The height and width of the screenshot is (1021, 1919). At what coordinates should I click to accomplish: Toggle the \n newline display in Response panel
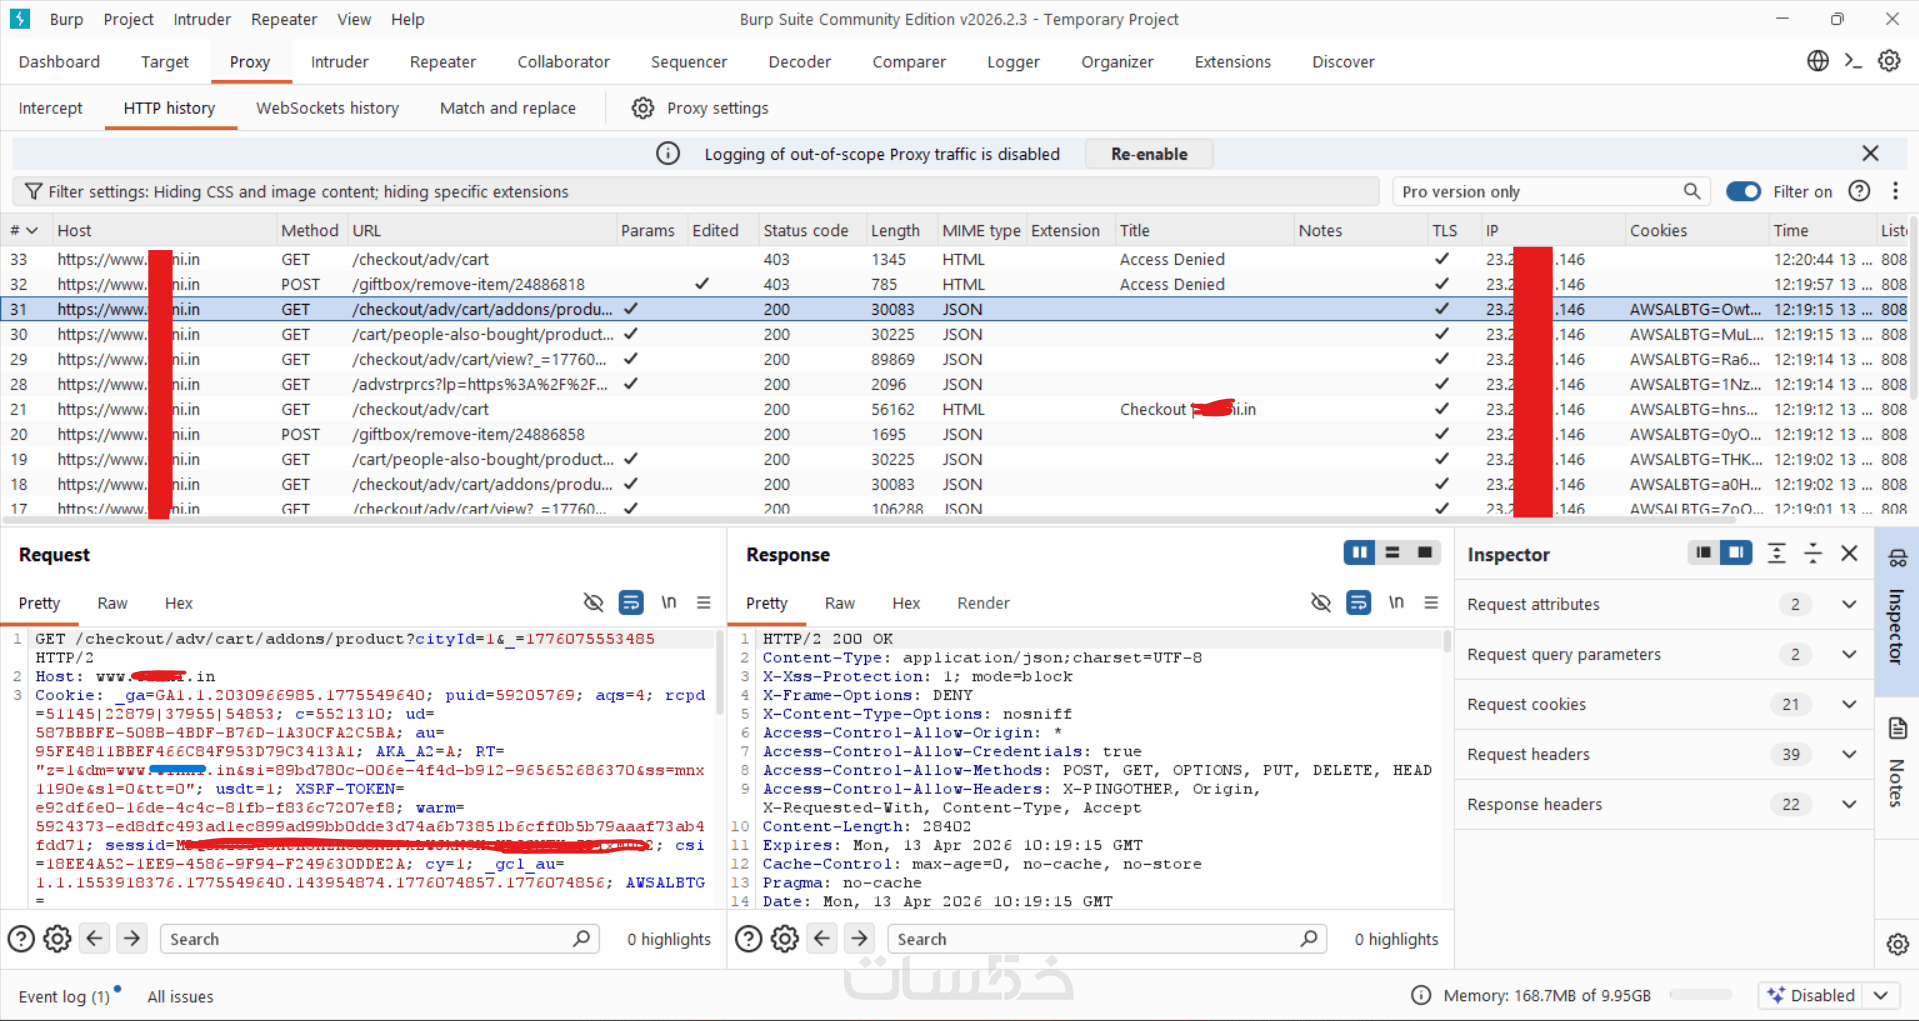coord(1396,602)
